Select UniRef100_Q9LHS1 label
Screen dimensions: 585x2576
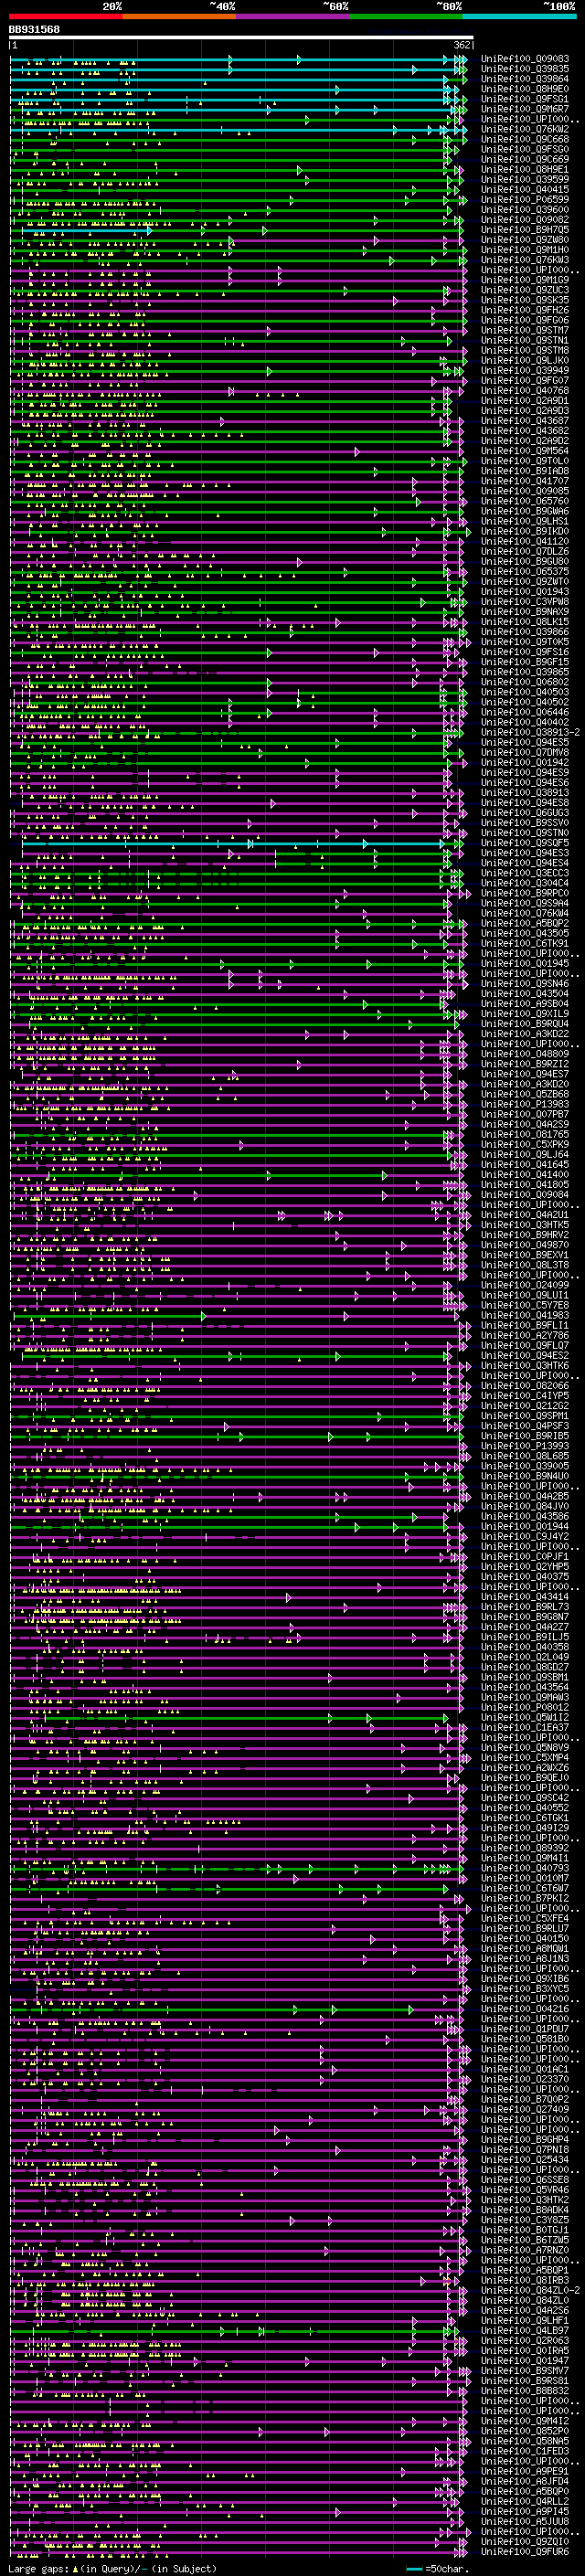pyautogui.click(x=525, y=521)
